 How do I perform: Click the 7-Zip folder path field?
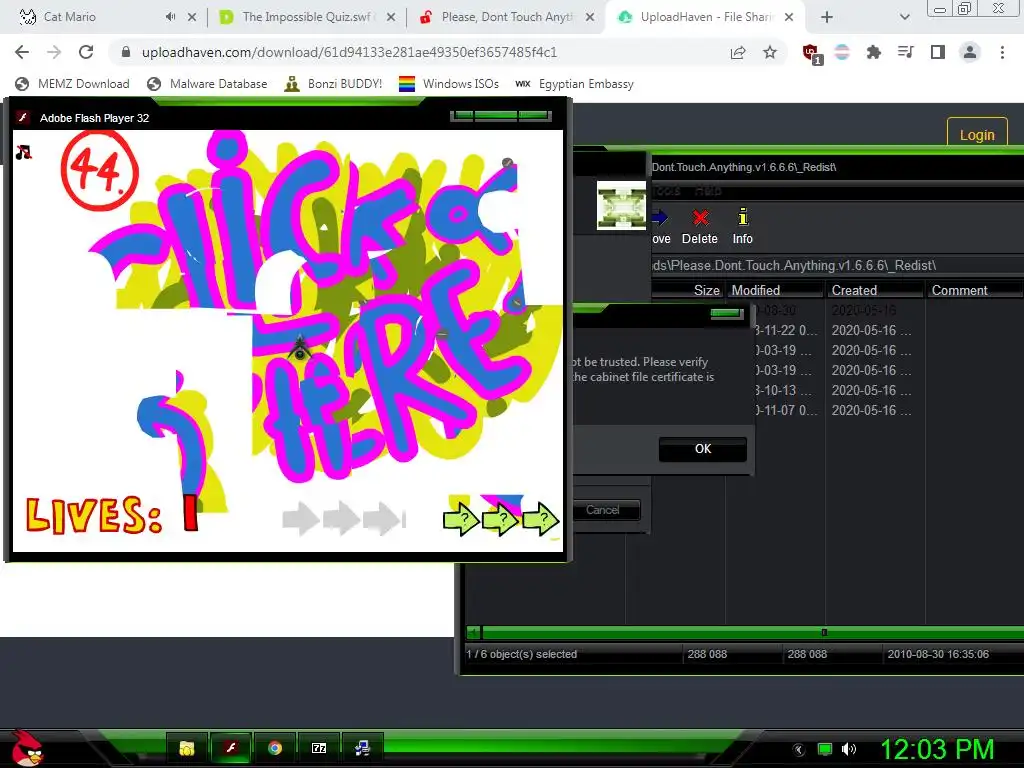tap(836, 265)
